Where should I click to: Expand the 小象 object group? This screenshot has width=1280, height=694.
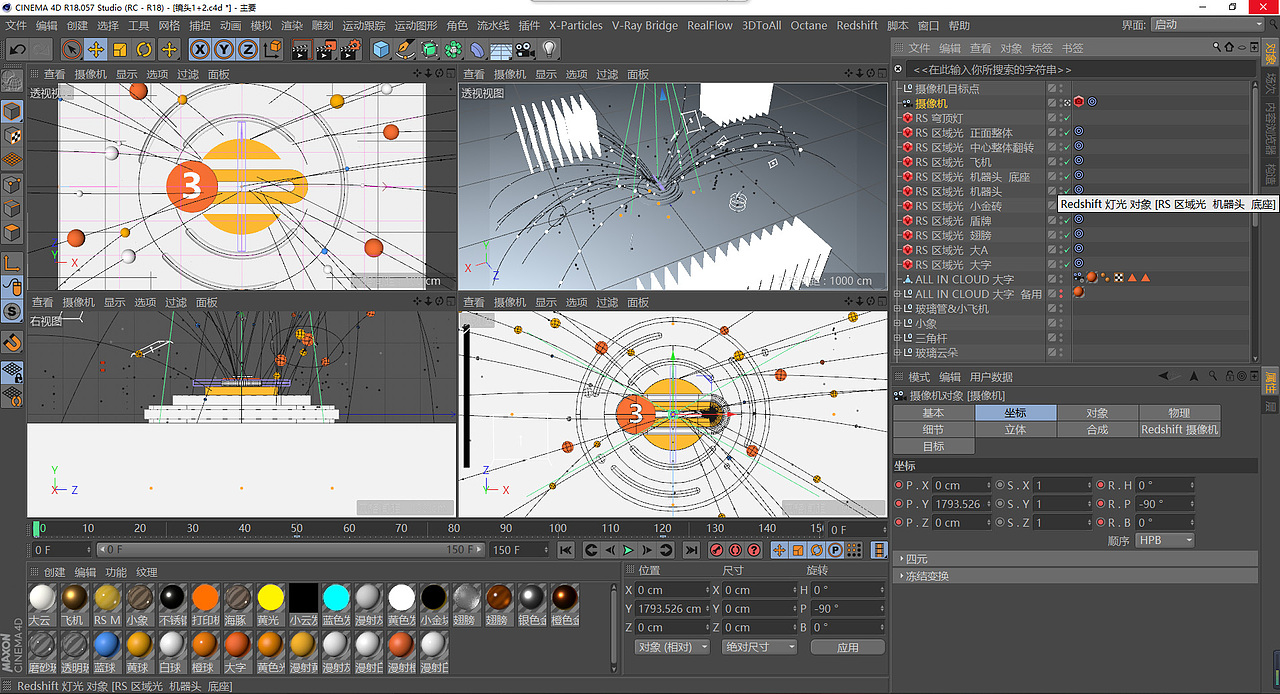[x=897, y=323]
